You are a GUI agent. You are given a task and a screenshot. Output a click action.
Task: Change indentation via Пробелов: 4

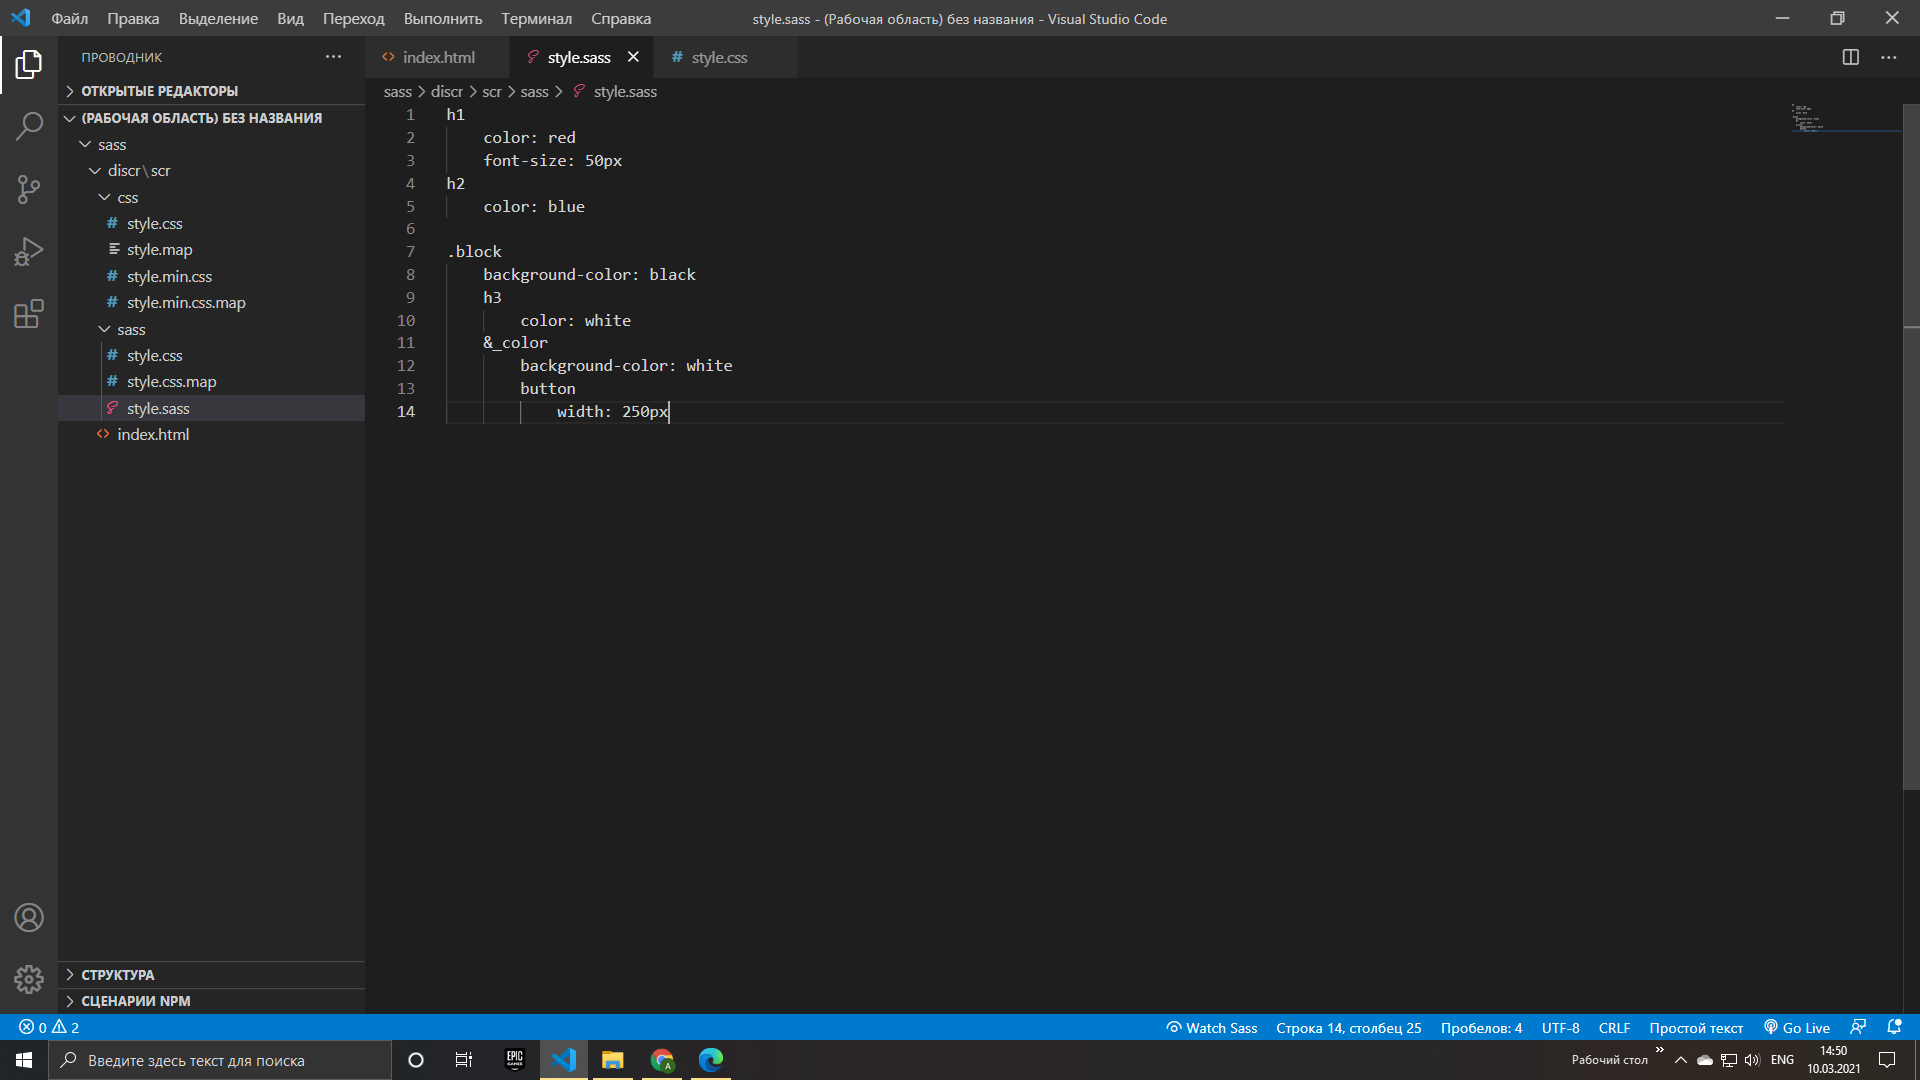coord(1481,1028)
